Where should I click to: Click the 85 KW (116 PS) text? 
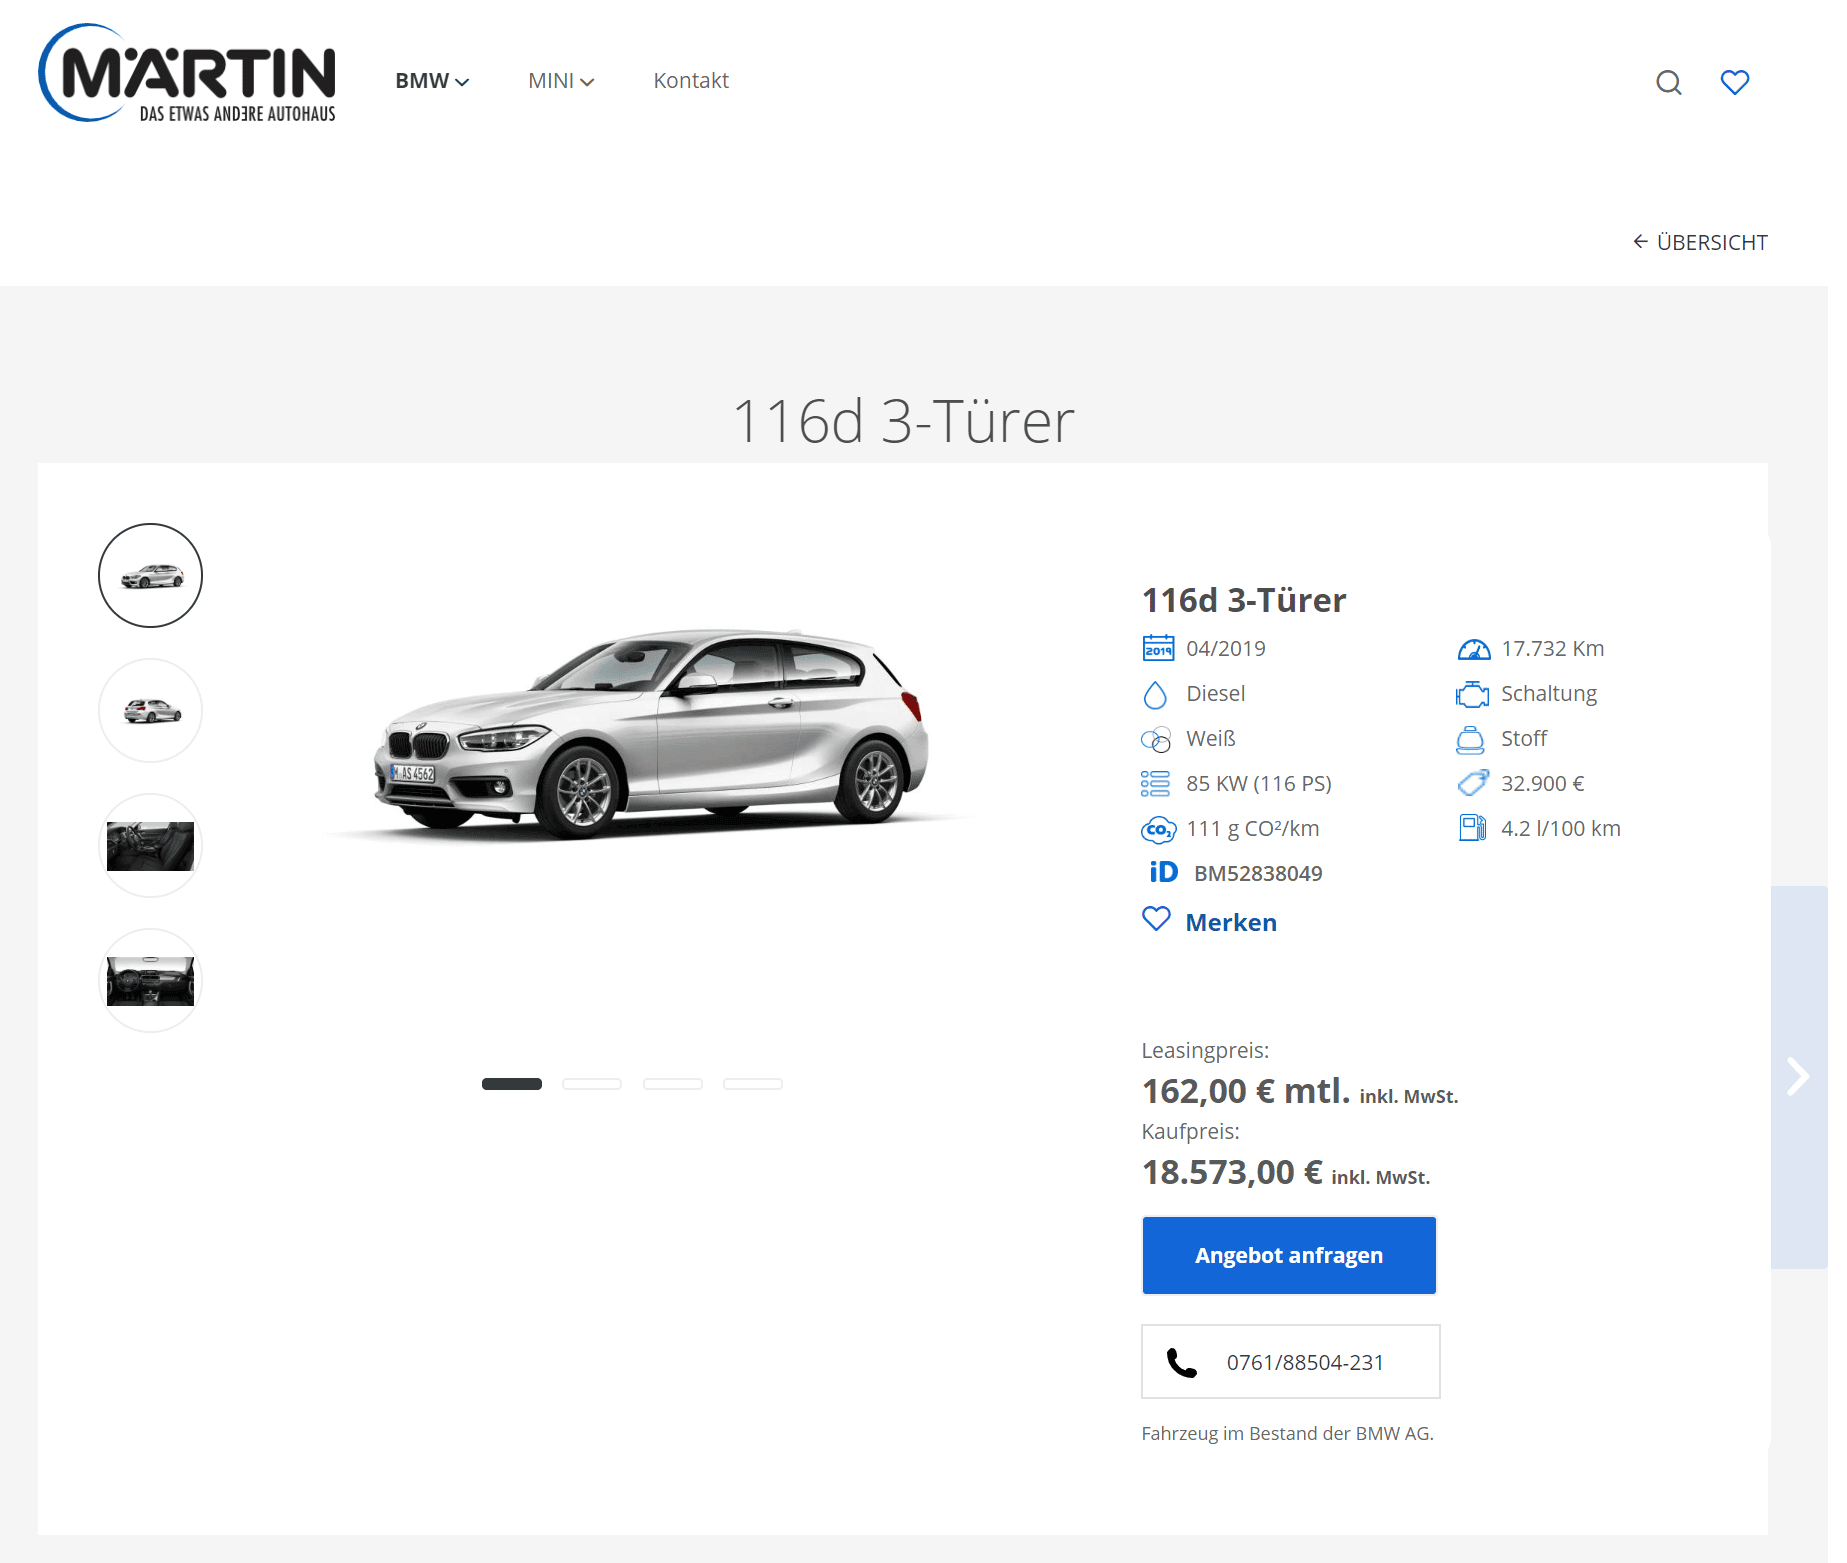coord(1259,784)
